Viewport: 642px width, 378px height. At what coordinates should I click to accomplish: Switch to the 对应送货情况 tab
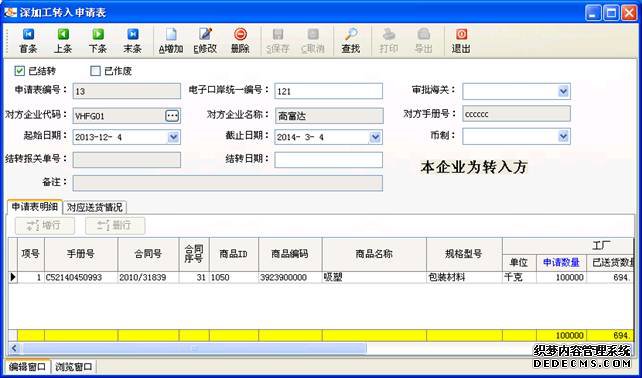point(95,207)
